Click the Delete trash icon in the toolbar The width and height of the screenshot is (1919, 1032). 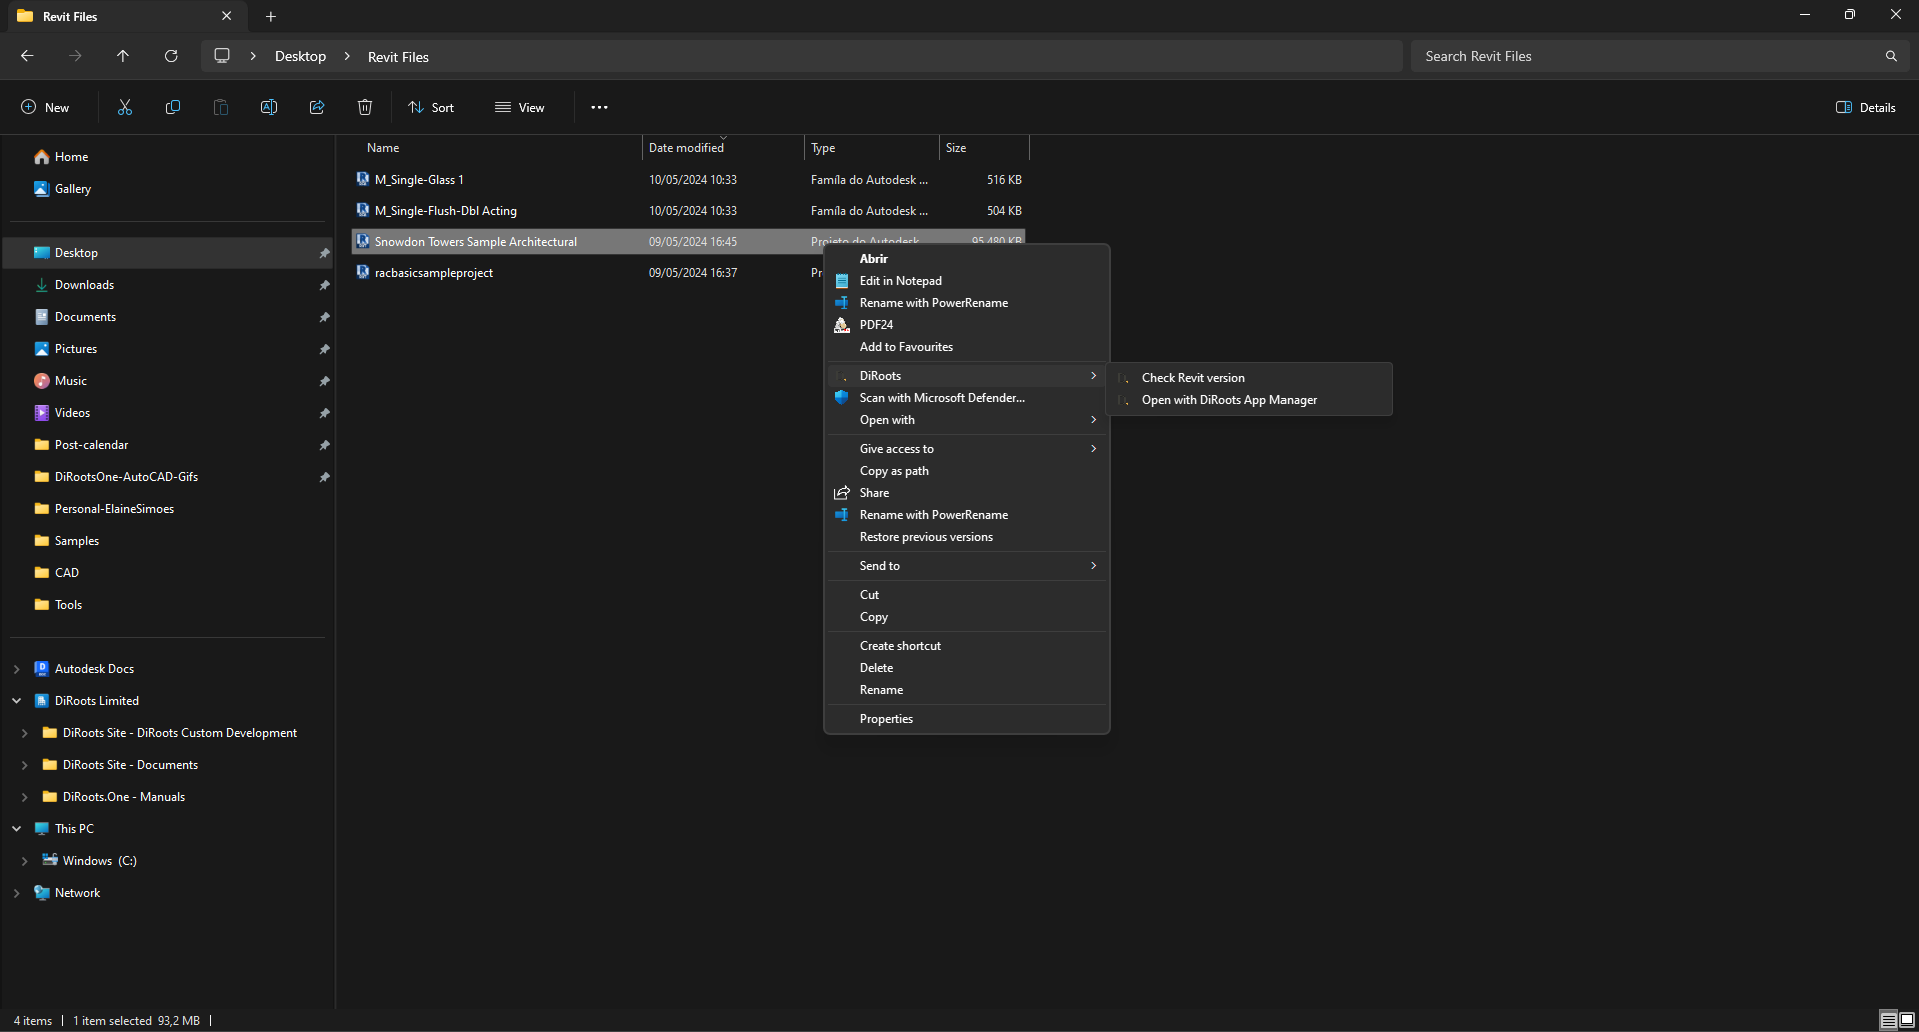(x=364, y=107)
